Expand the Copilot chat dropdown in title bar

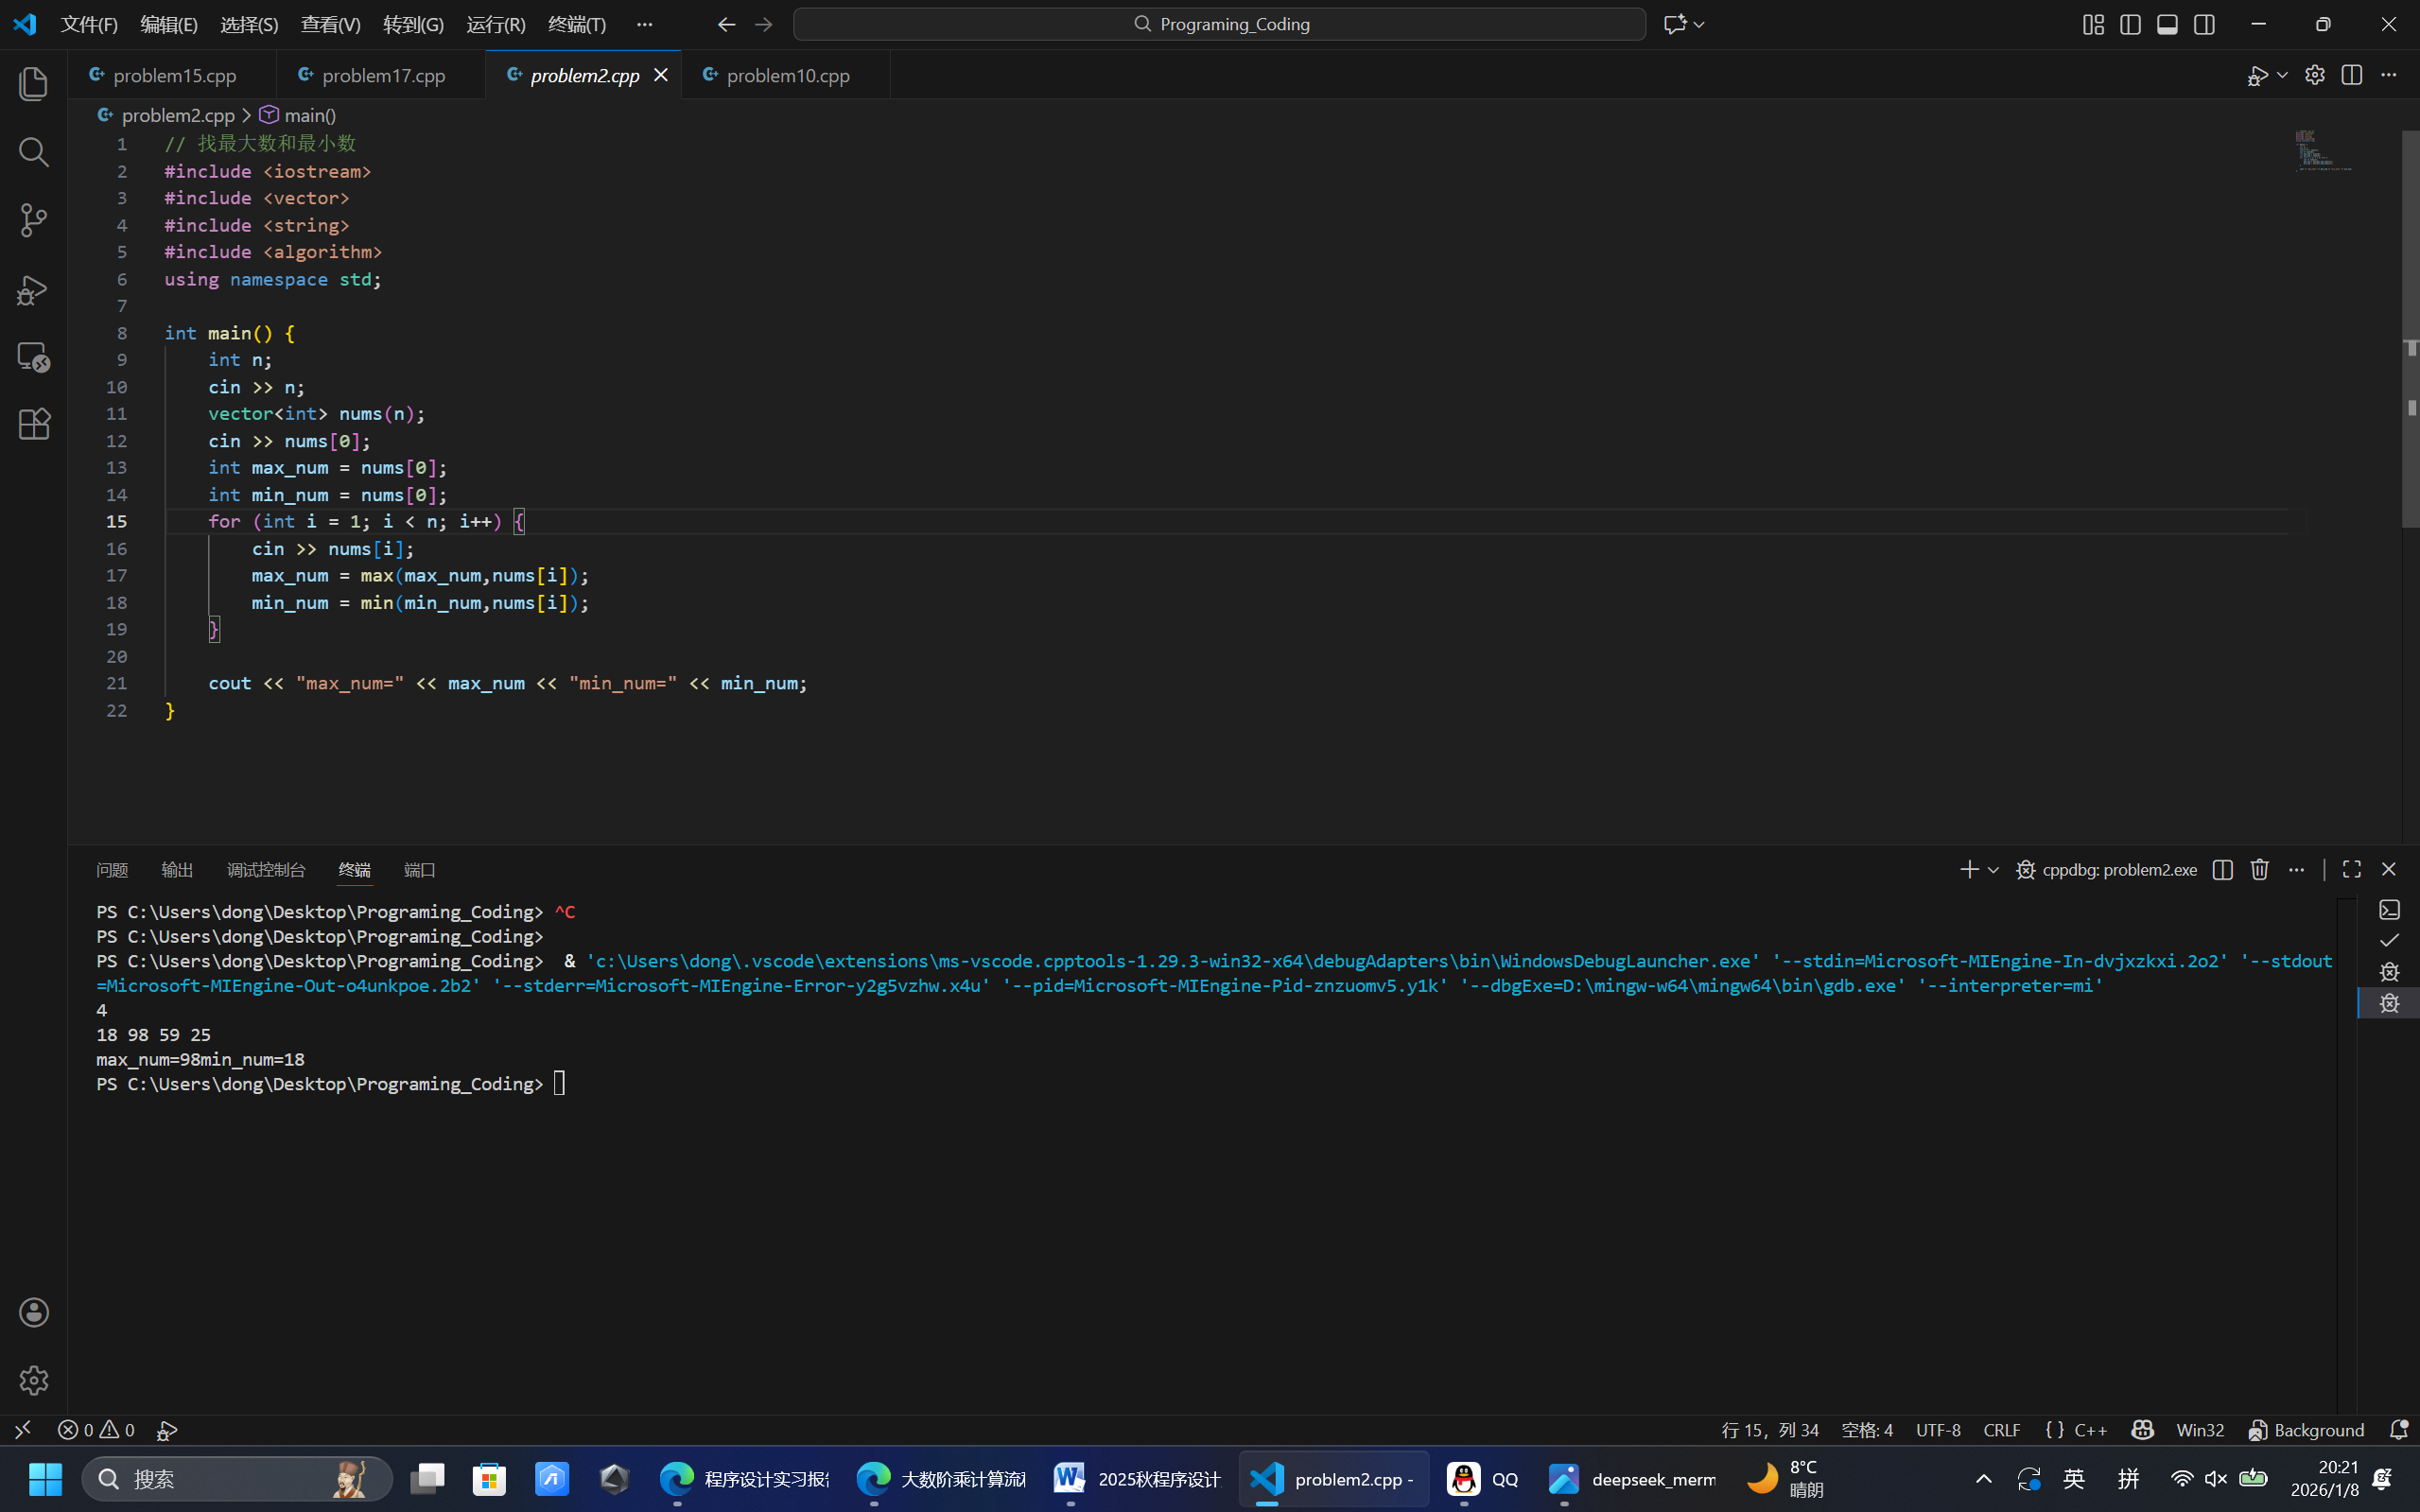tap(1699, 24)
